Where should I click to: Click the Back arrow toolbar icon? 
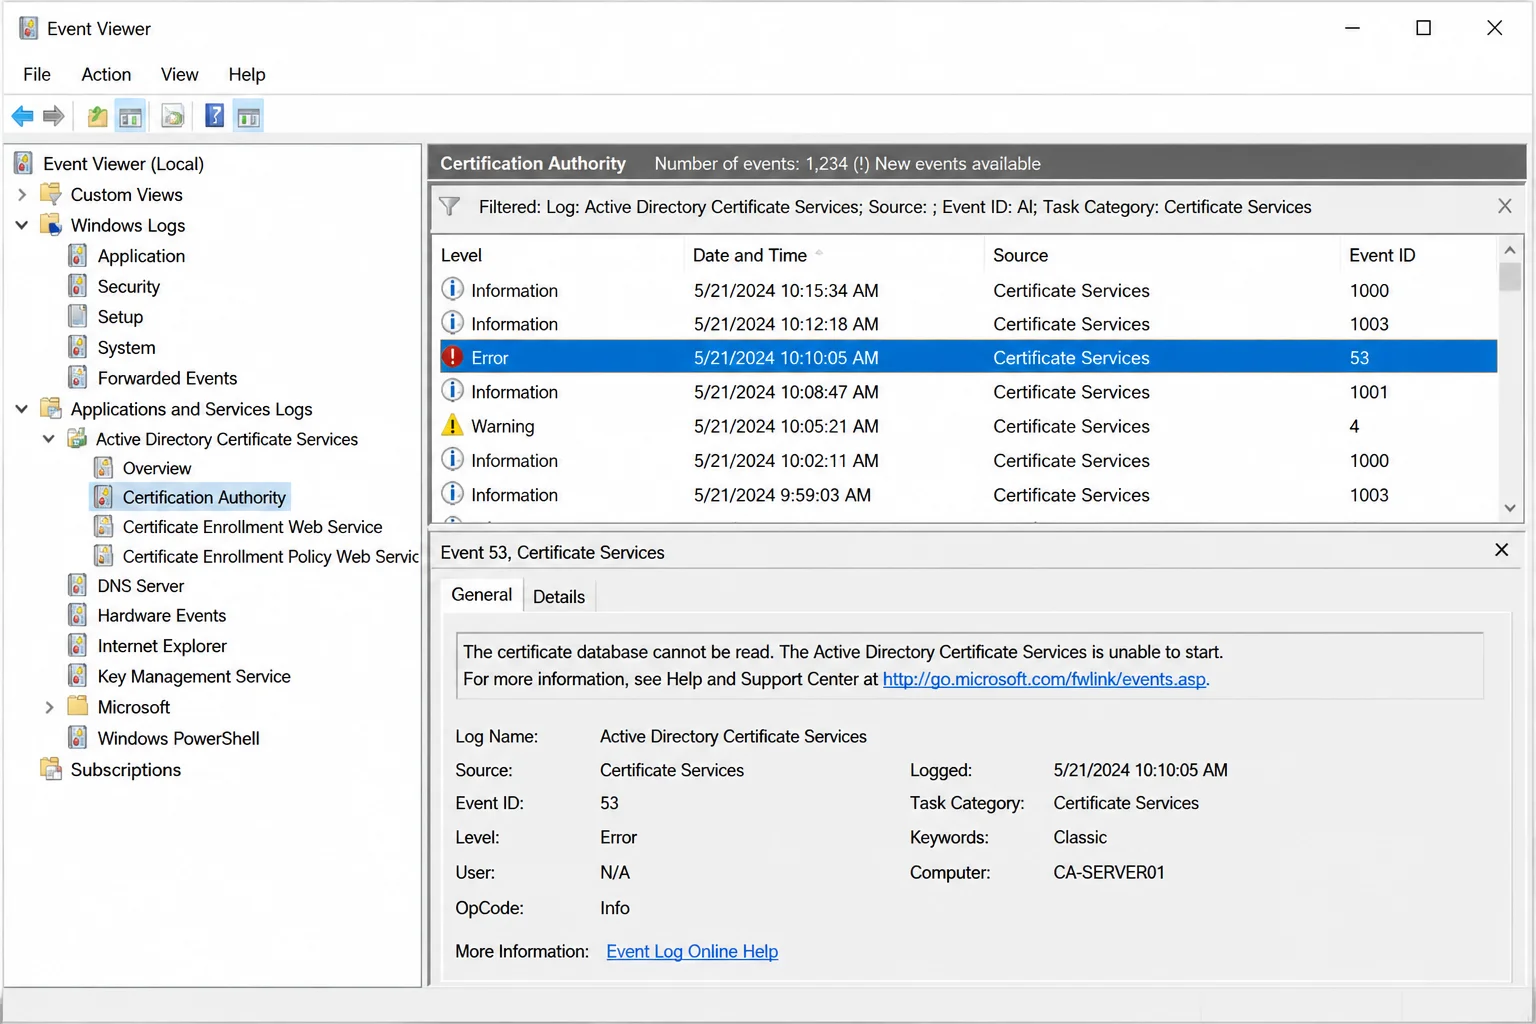click(22, 116)
